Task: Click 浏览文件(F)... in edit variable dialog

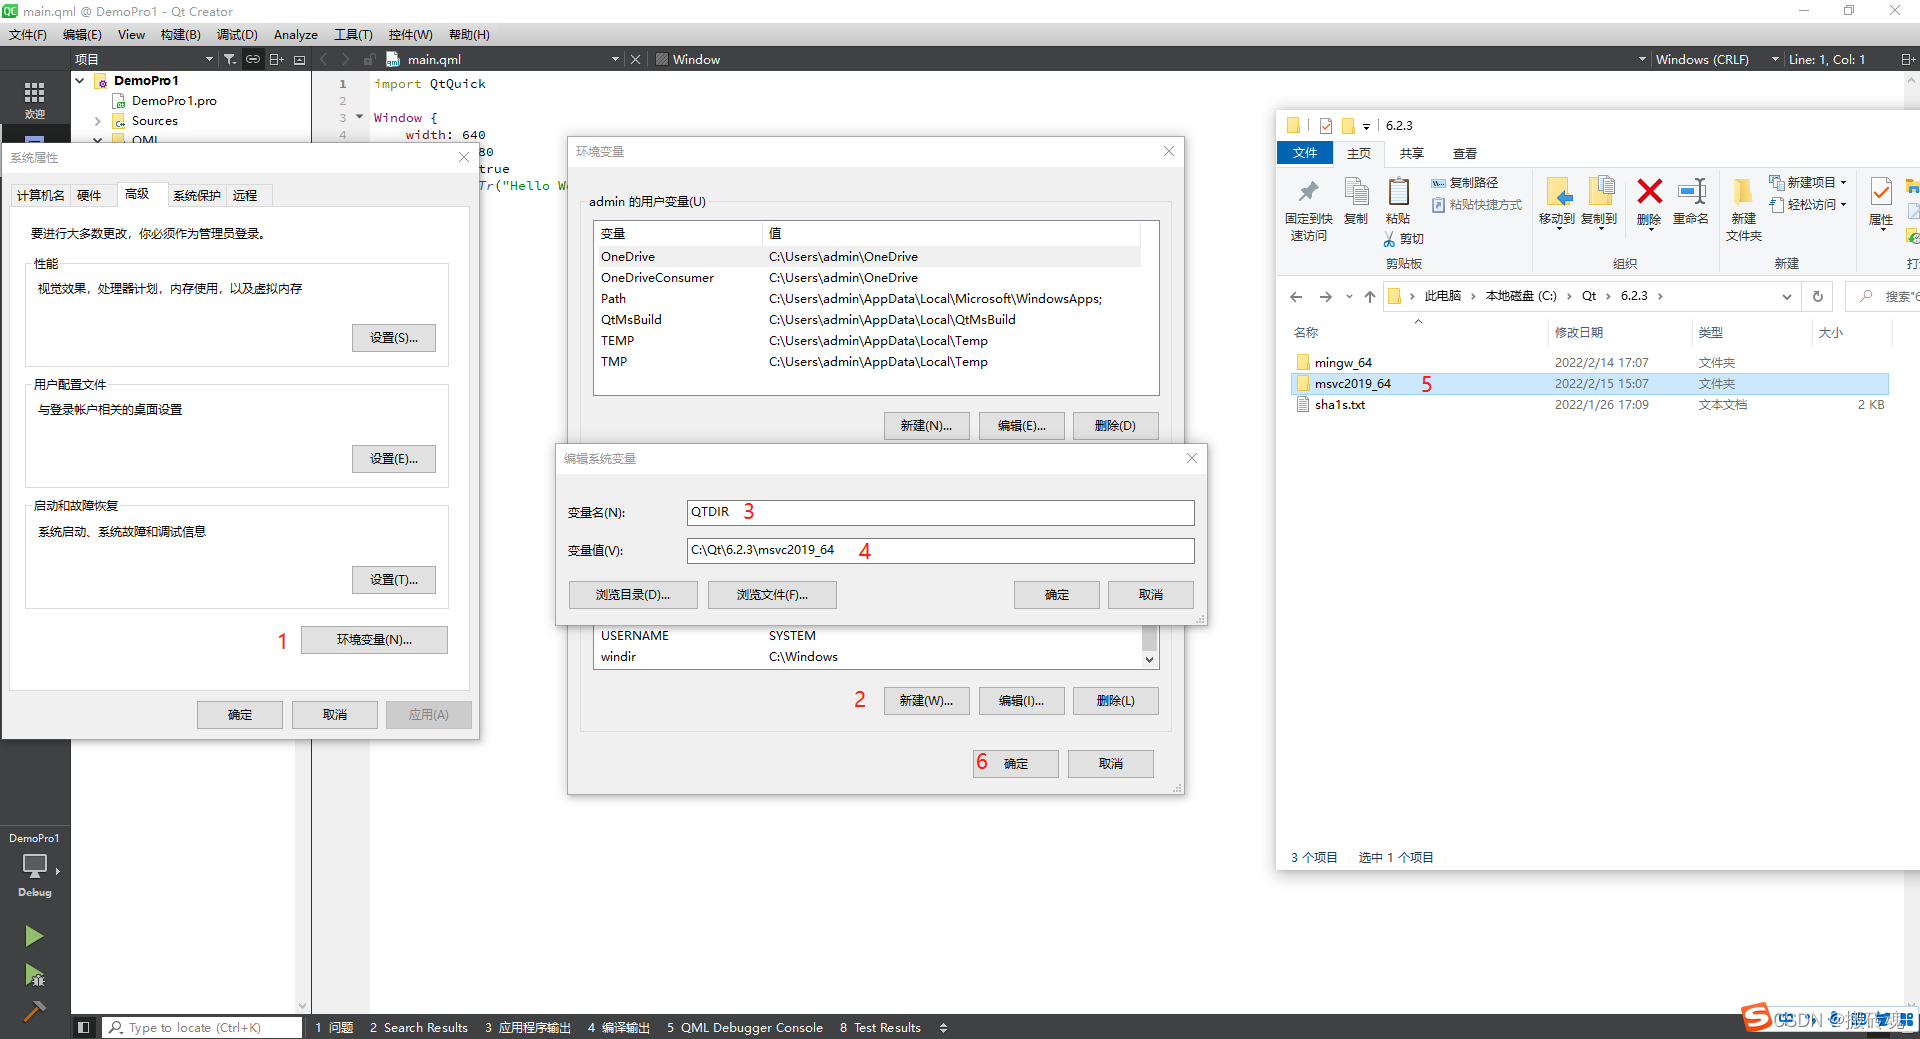Action: pyautogui.click(x=772, y=595)
